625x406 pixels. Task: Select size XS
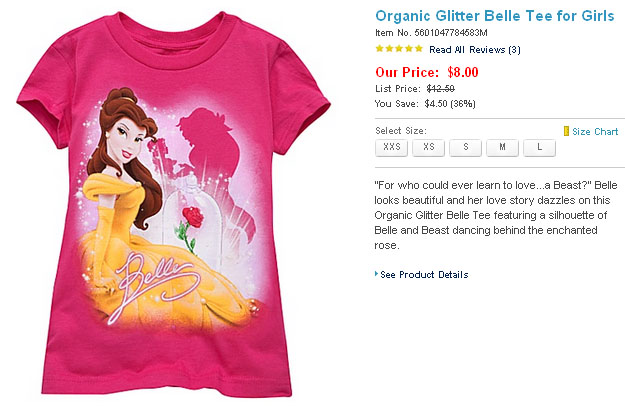pyautogui.click(x=428, y=148)
